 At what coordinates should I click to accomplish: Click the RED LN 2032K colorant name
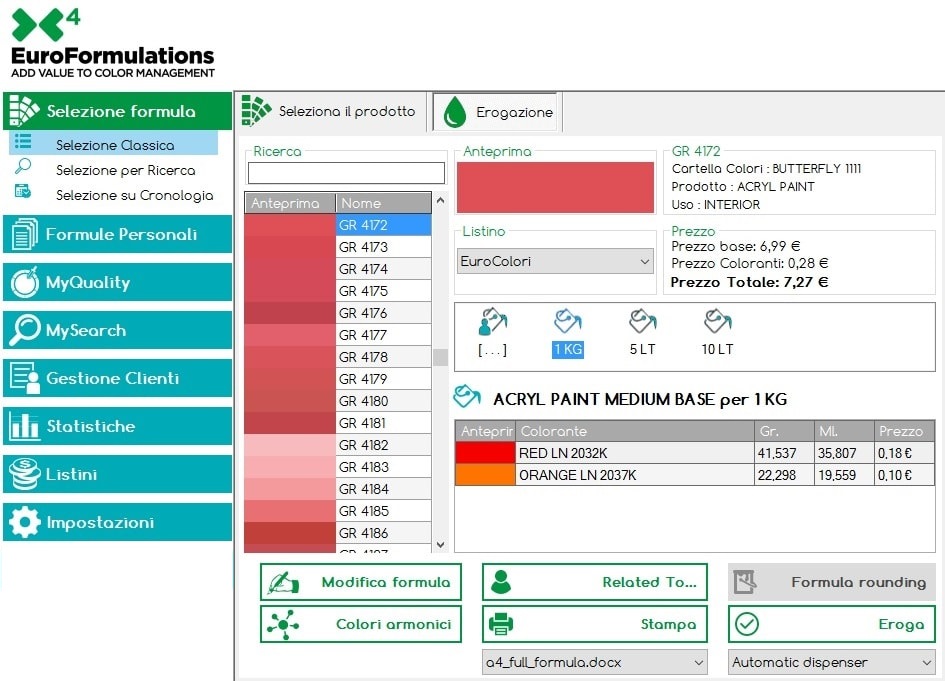point(563,453)
